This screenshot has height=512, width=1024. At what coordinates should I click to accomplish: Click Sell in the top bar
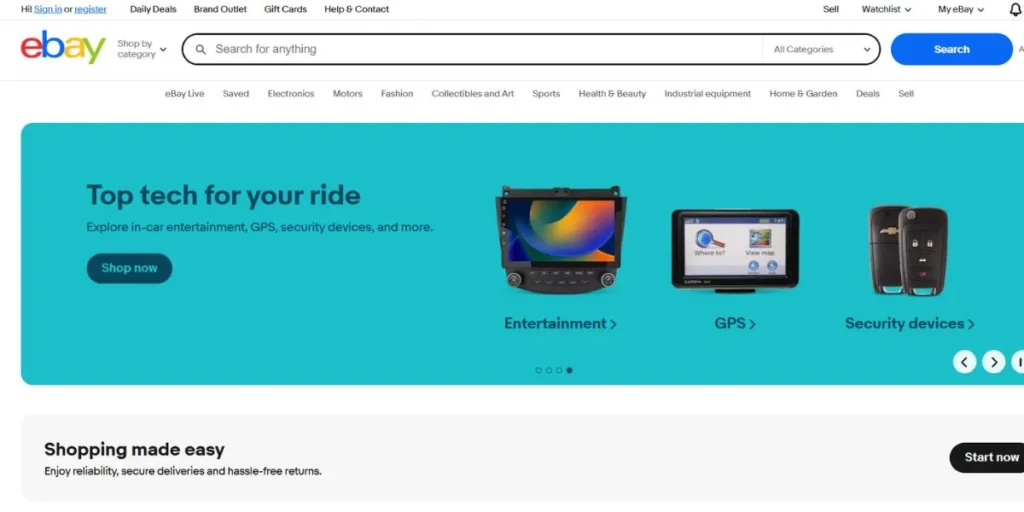coord(831,9)
